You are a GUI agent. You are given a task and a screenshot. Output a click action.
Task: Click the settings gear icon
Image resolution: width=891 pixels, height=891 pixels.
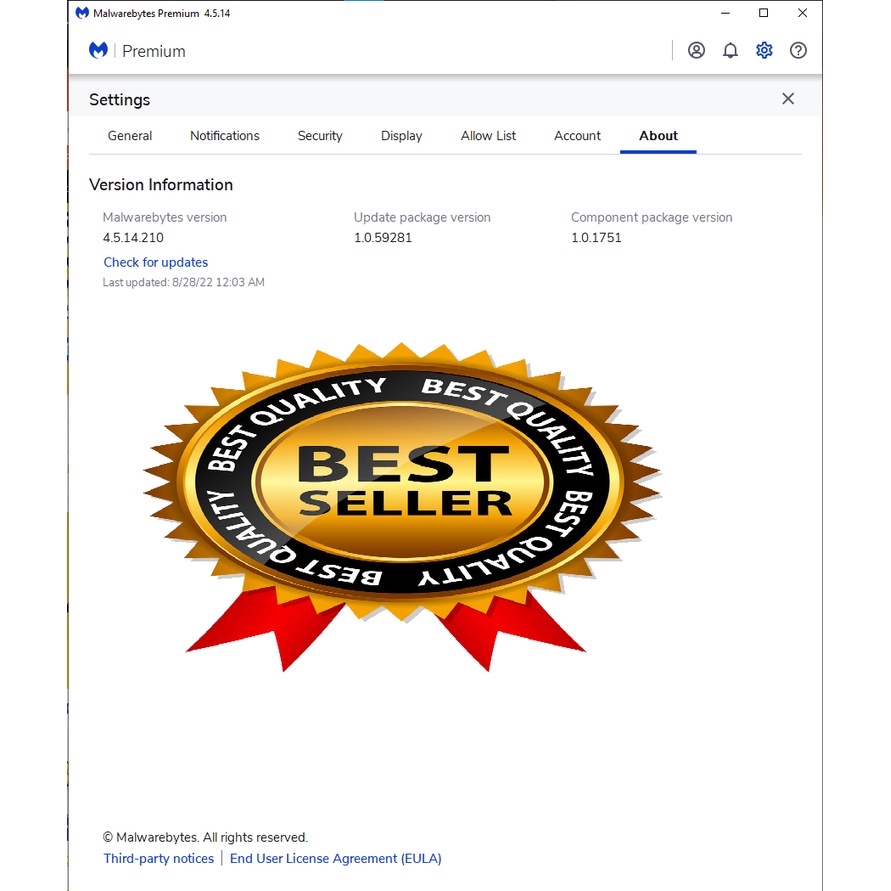(x=764, y=51)
